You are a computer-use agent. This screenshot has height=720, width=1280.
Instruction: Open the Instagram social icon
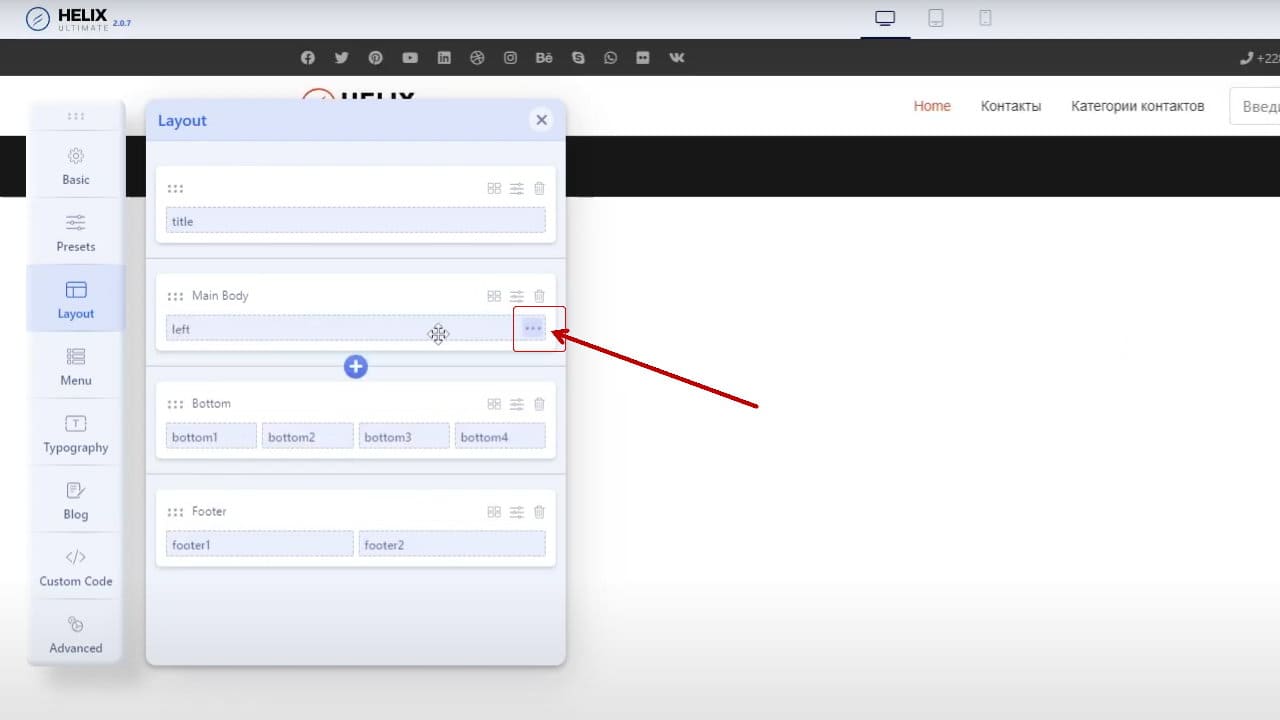[510, 58]
